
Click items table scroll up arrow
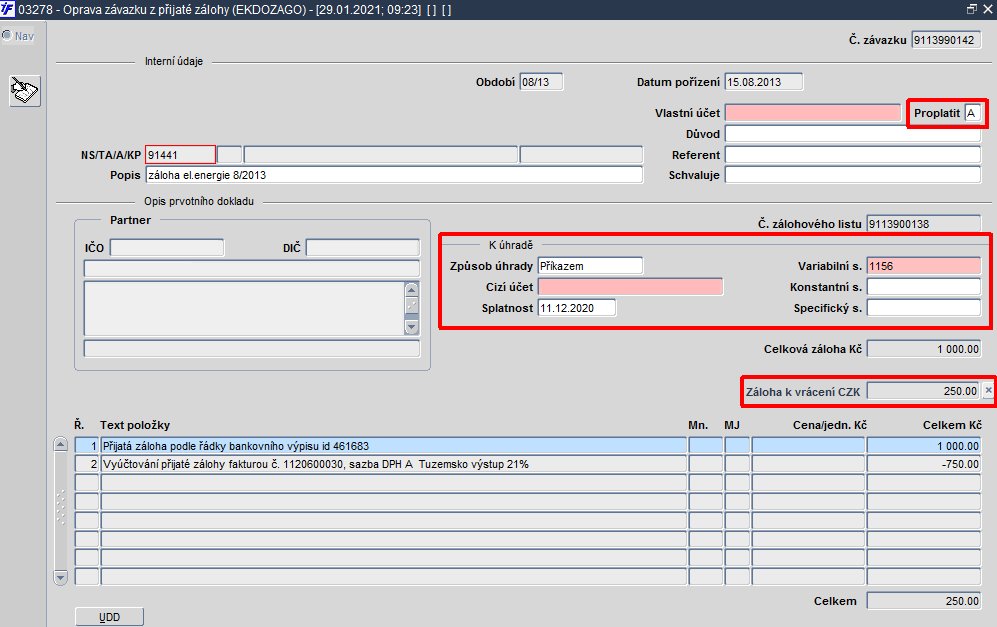[61, 444]
